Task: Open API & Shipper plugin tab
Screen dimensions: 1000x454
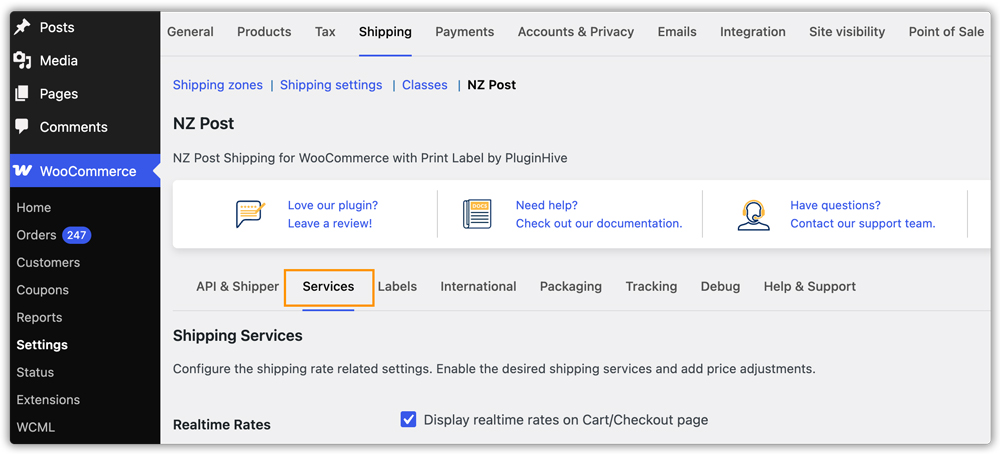Action: (x=237, y=287)
